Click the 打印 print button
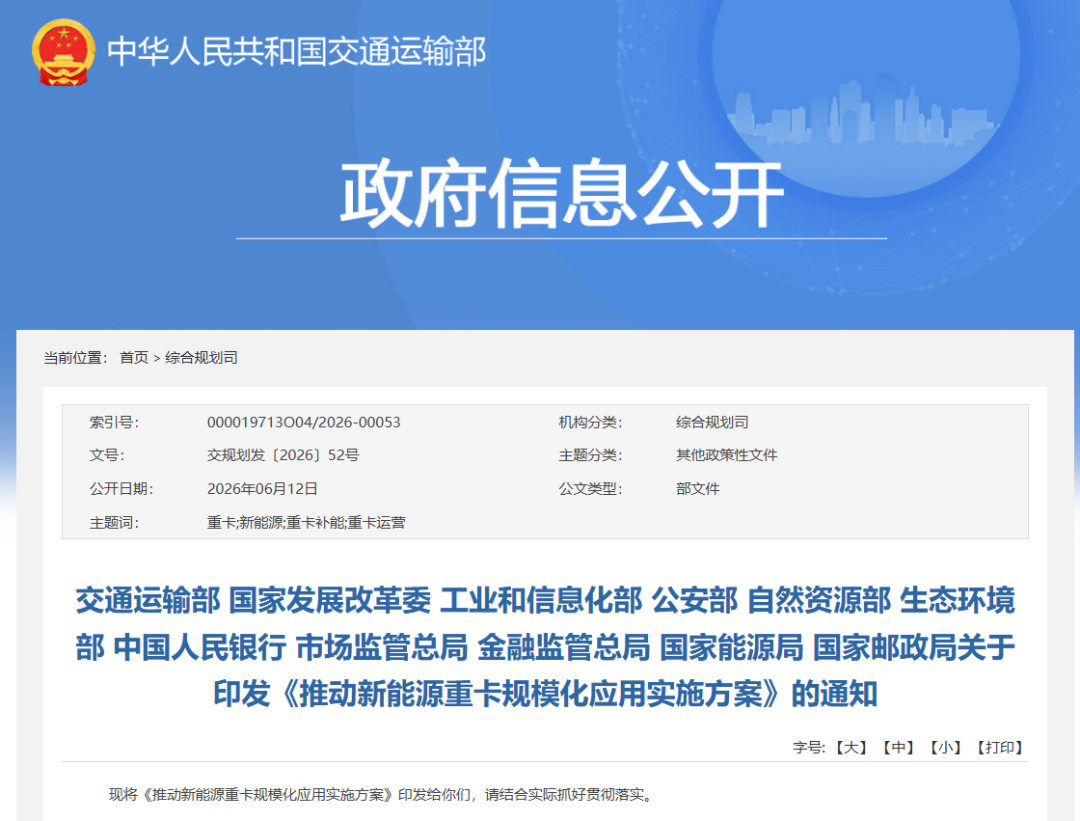 tap(999, 747)
